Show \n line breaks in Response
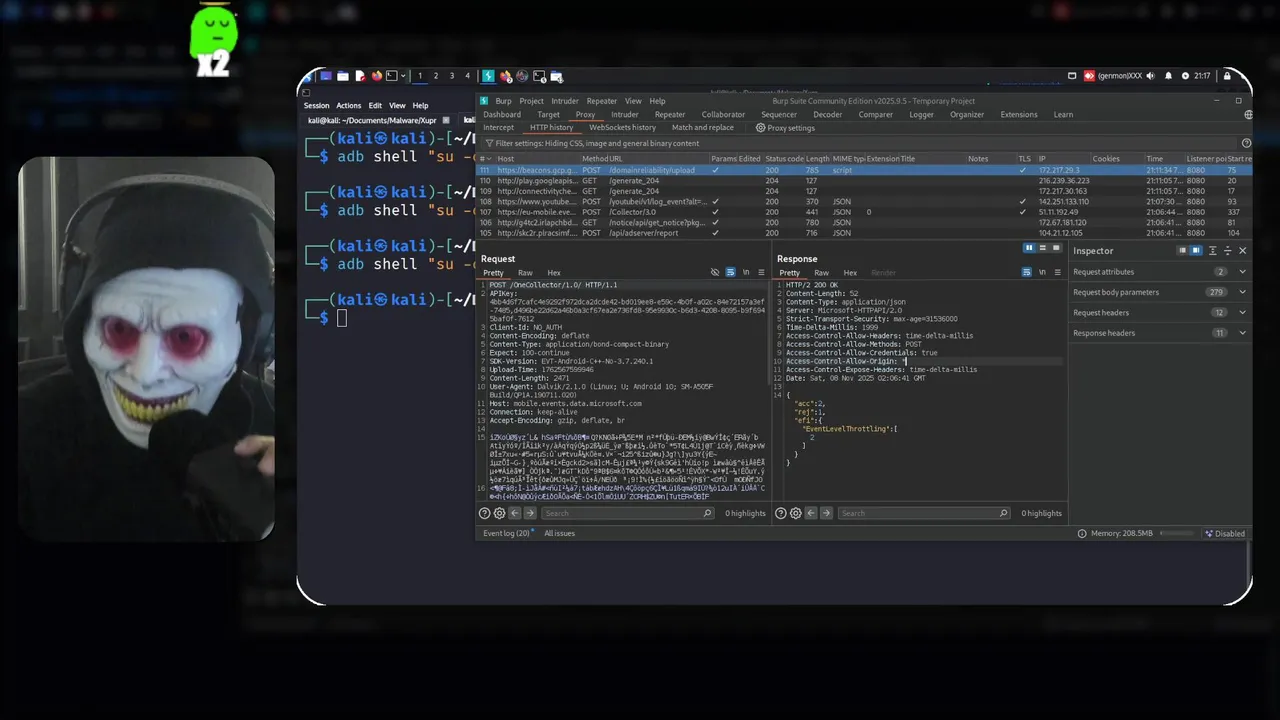This screenshot has width=1280, height=720. 1042,272
